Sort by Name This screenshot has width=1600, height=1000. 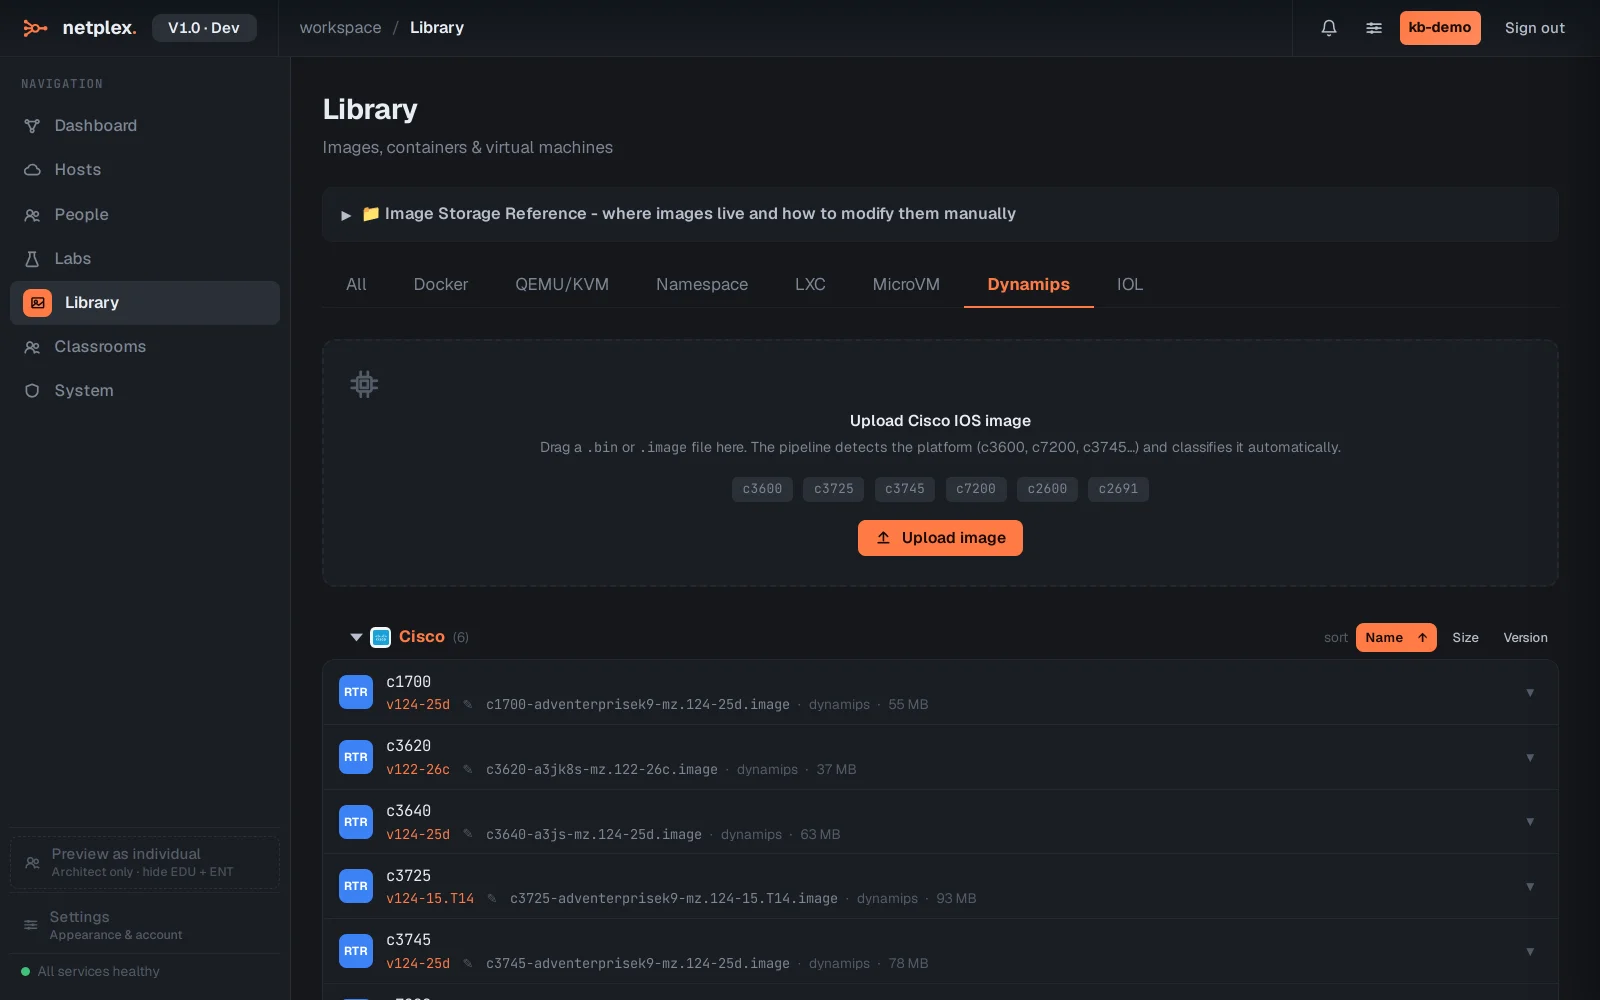(x=1396, y=638)
